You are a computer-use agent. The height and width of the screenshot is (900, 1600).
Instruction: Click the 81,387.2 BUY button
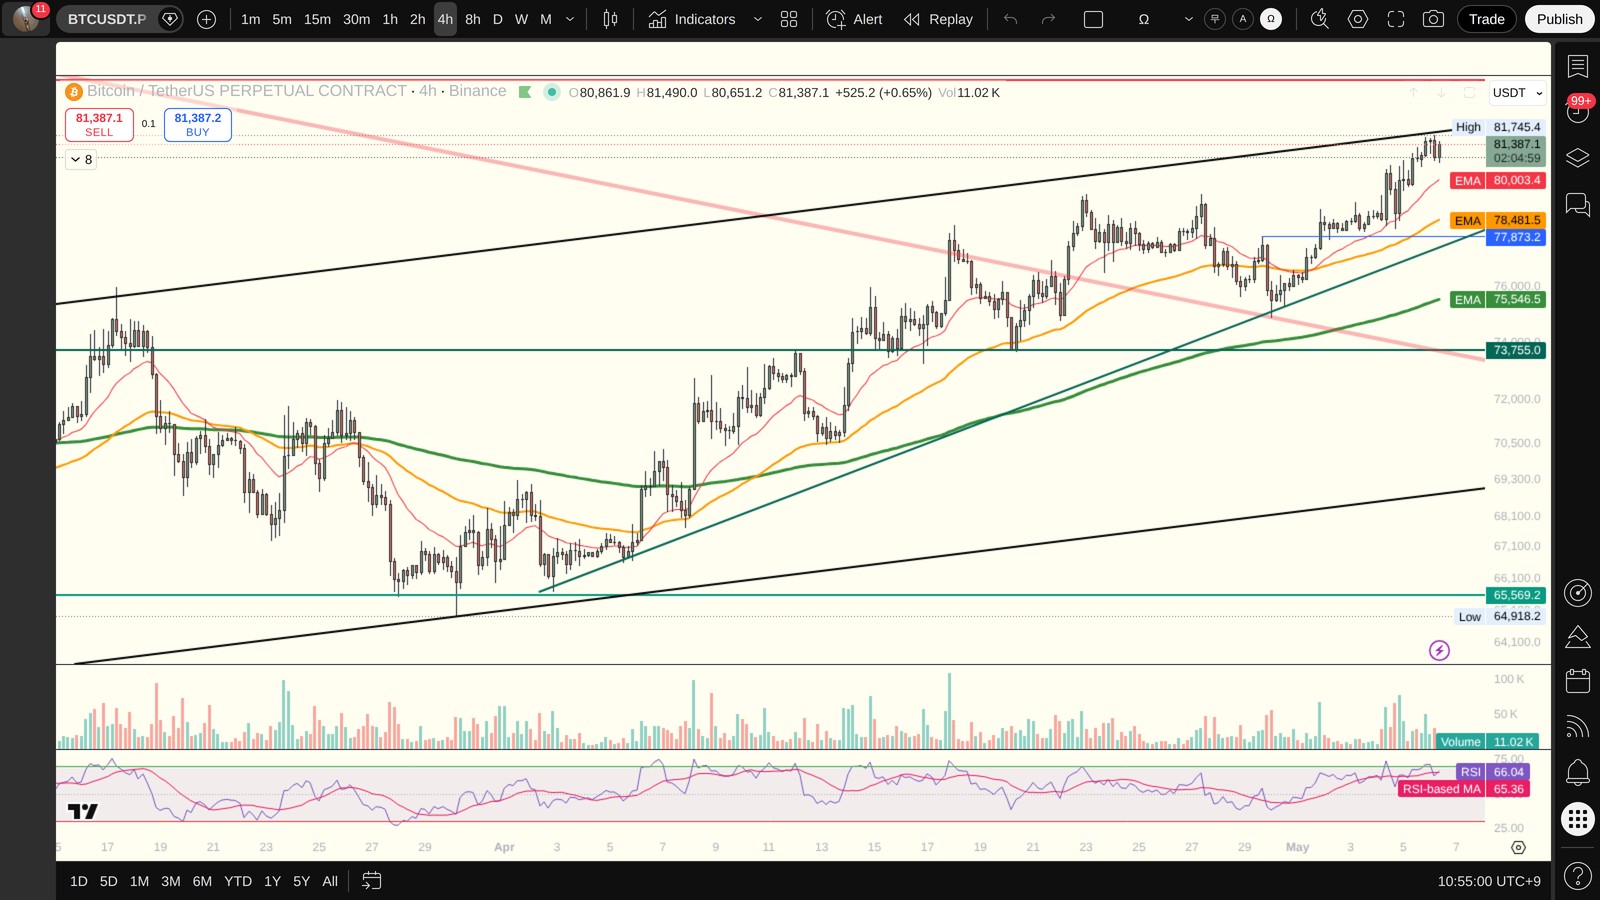(198, 124)
